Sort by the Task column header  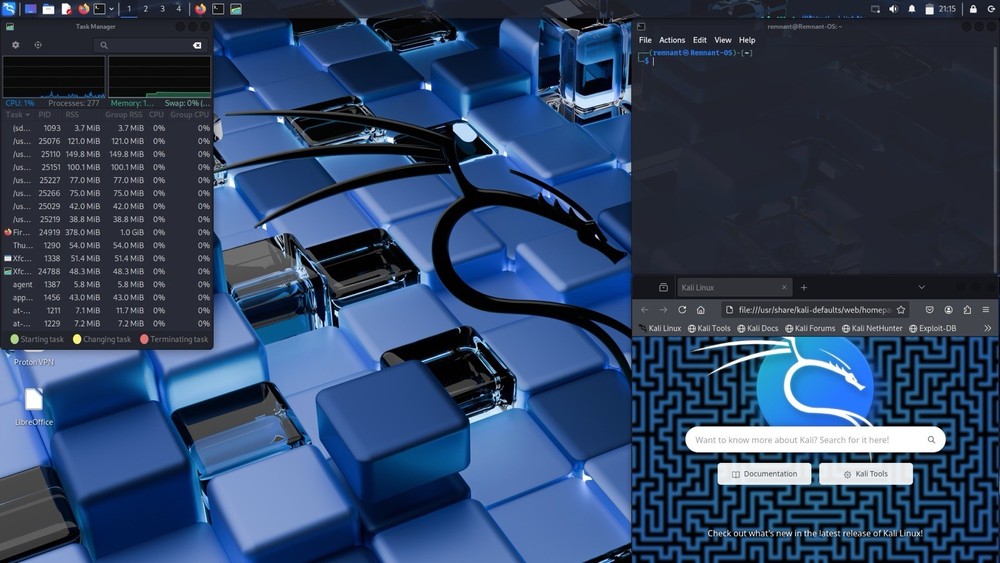point(18,115)
